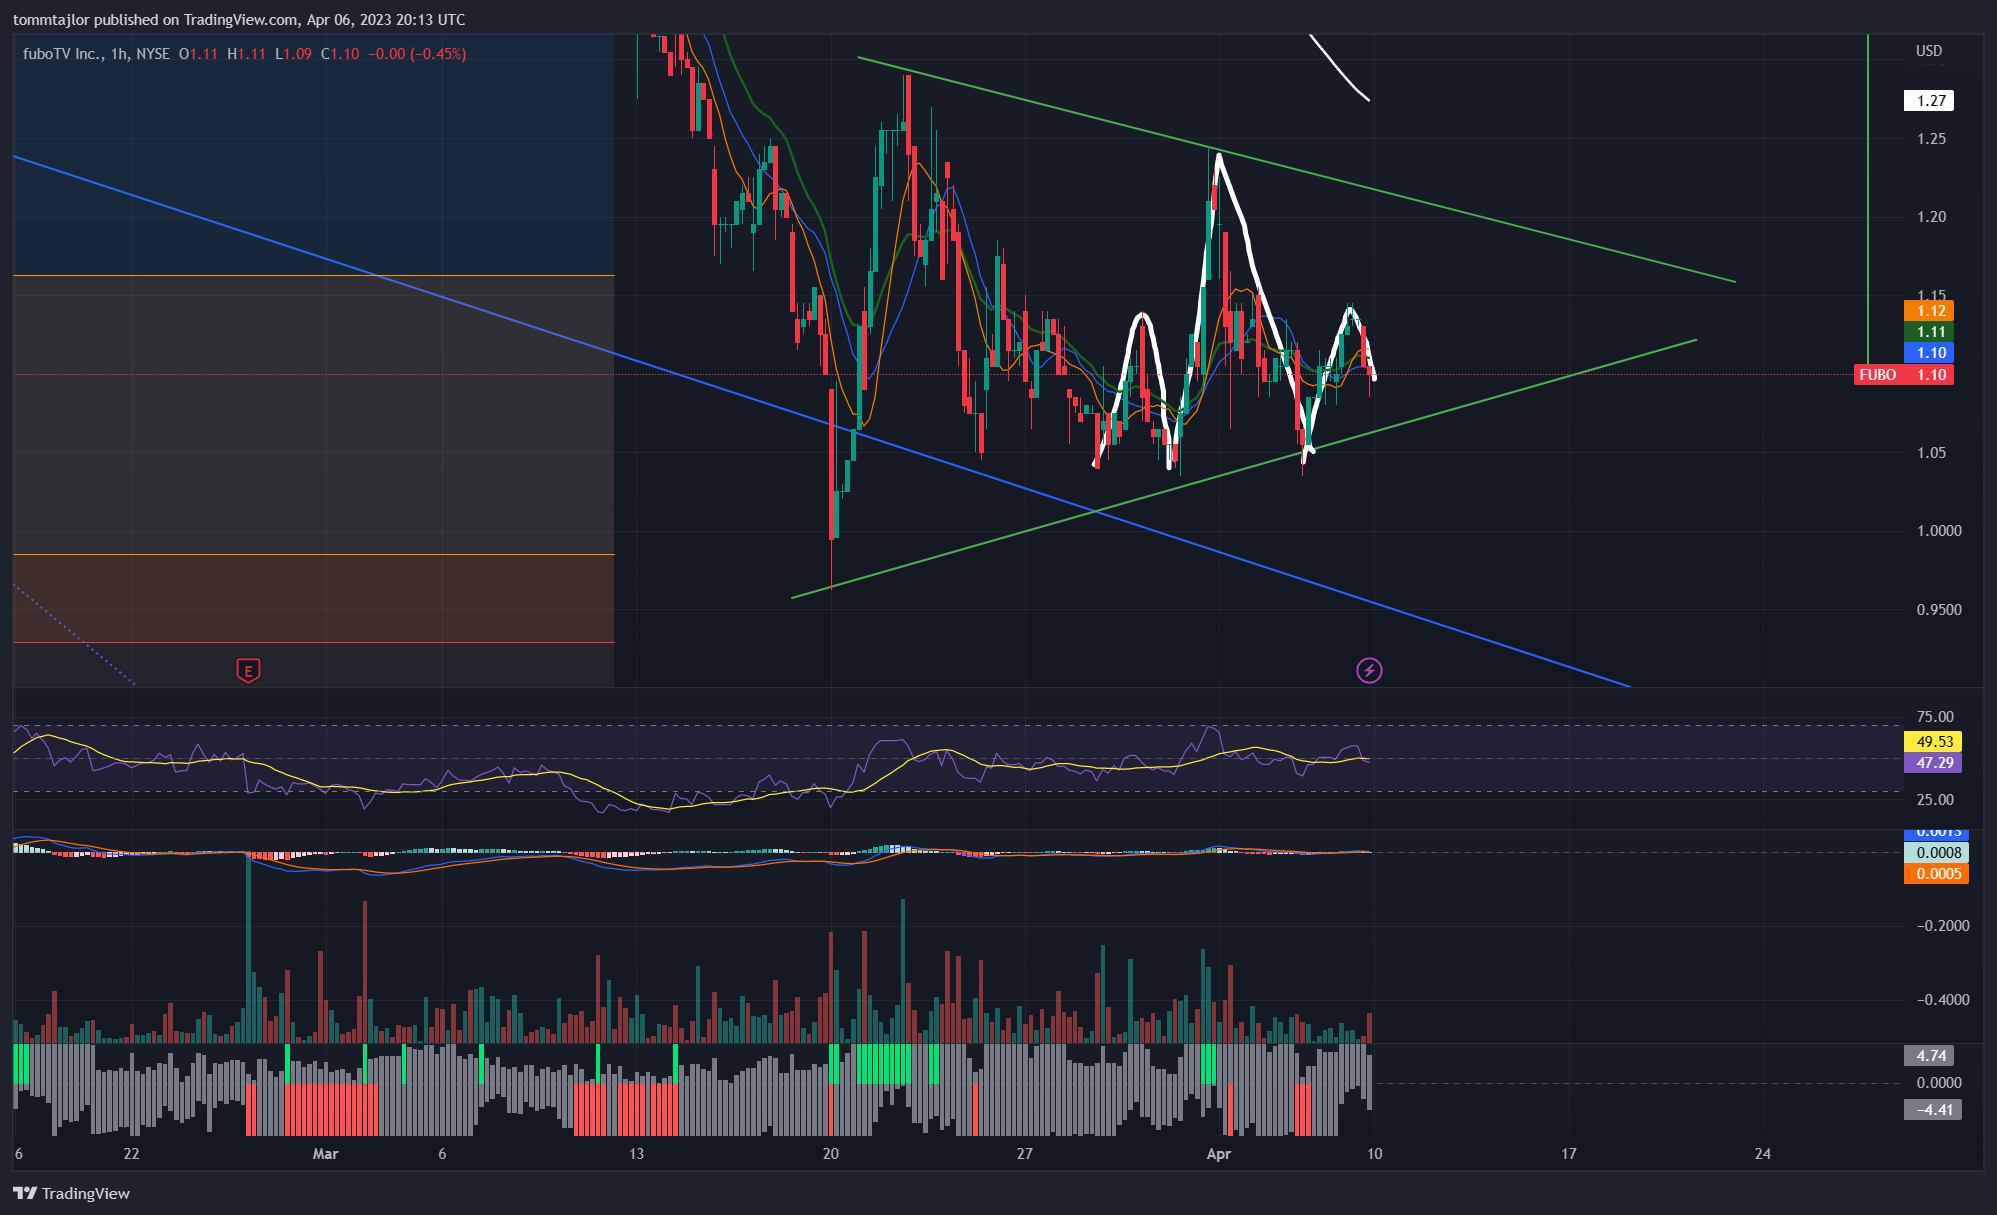This screenshot has width=1997, height=1215.
Task: Select the blue 1.10 price label
Action: 1928,353
